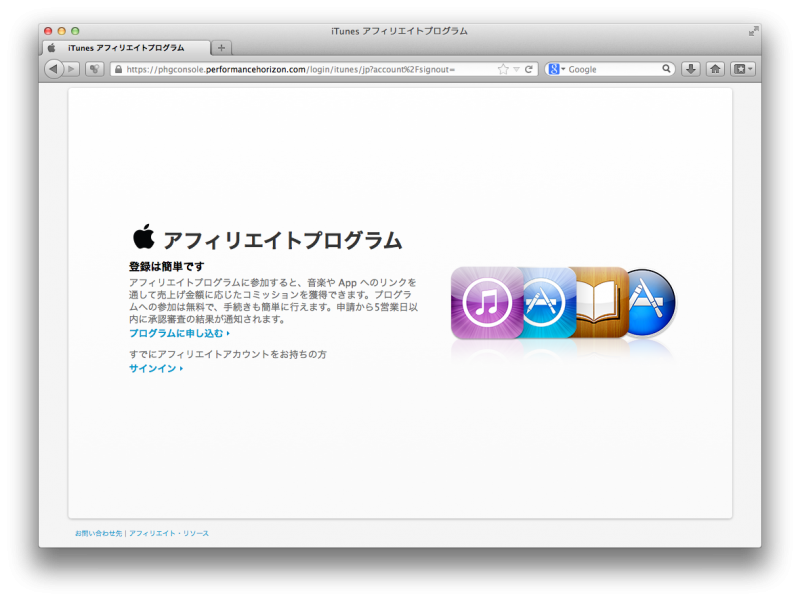Close the window with the red button

tap(48, 31)
